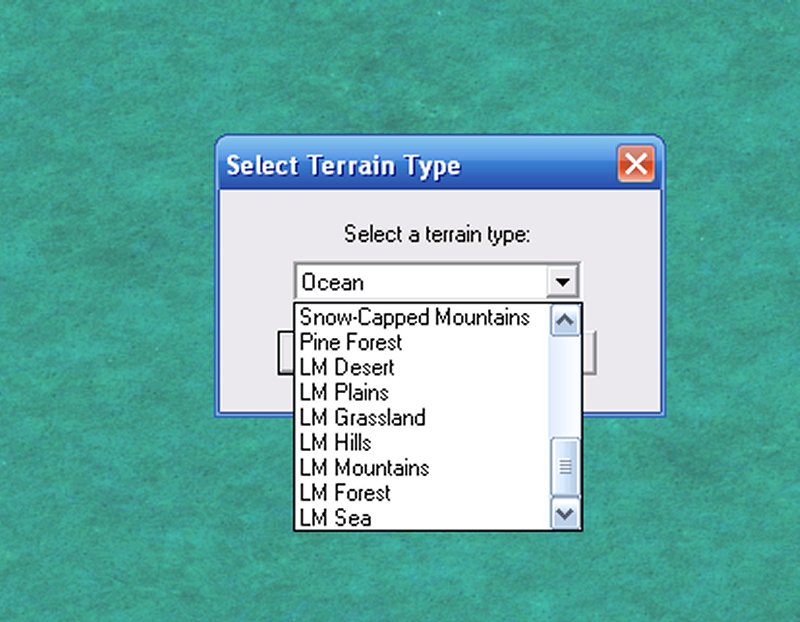Choose LM Grassland from the list

point(362,418)
